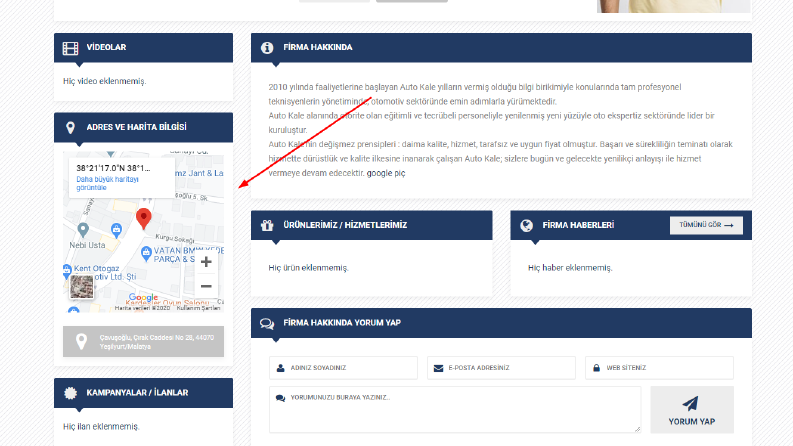Focus the WEB SİTENİZ input field
Viewport: 793px width, 446px height.
(659, 368)
